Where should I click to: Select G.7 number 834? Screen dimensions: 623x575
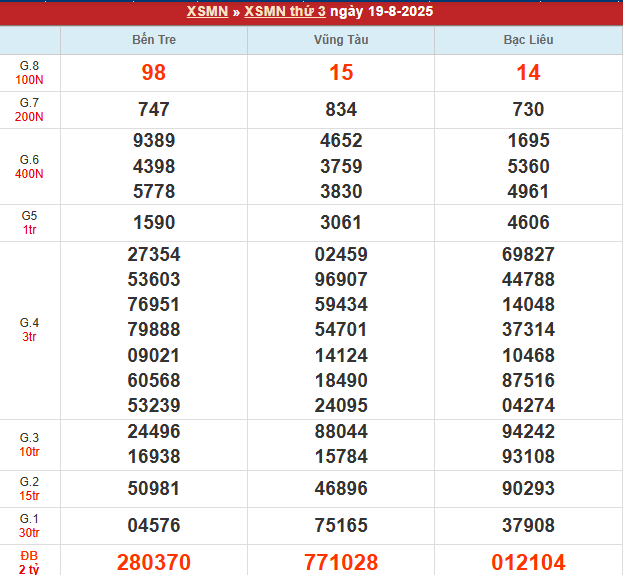tap(341, 109)
